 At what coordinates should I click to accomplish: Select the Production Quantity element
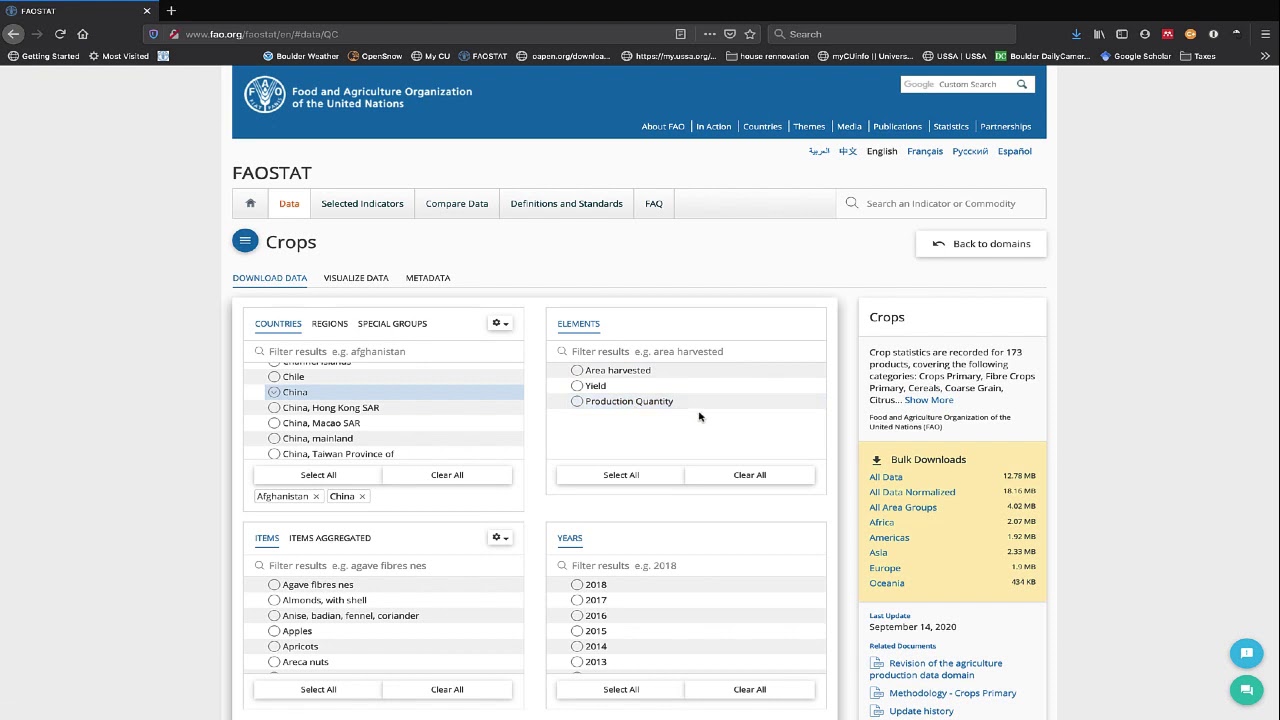click(577, 401)
